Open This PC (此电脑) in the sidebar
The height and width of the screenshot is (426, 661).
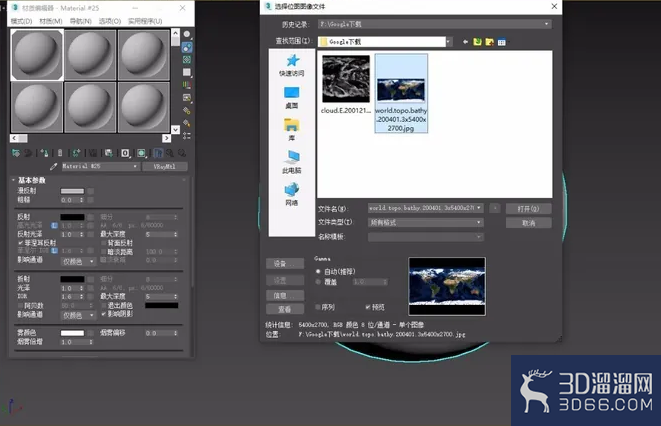[292, 162]
